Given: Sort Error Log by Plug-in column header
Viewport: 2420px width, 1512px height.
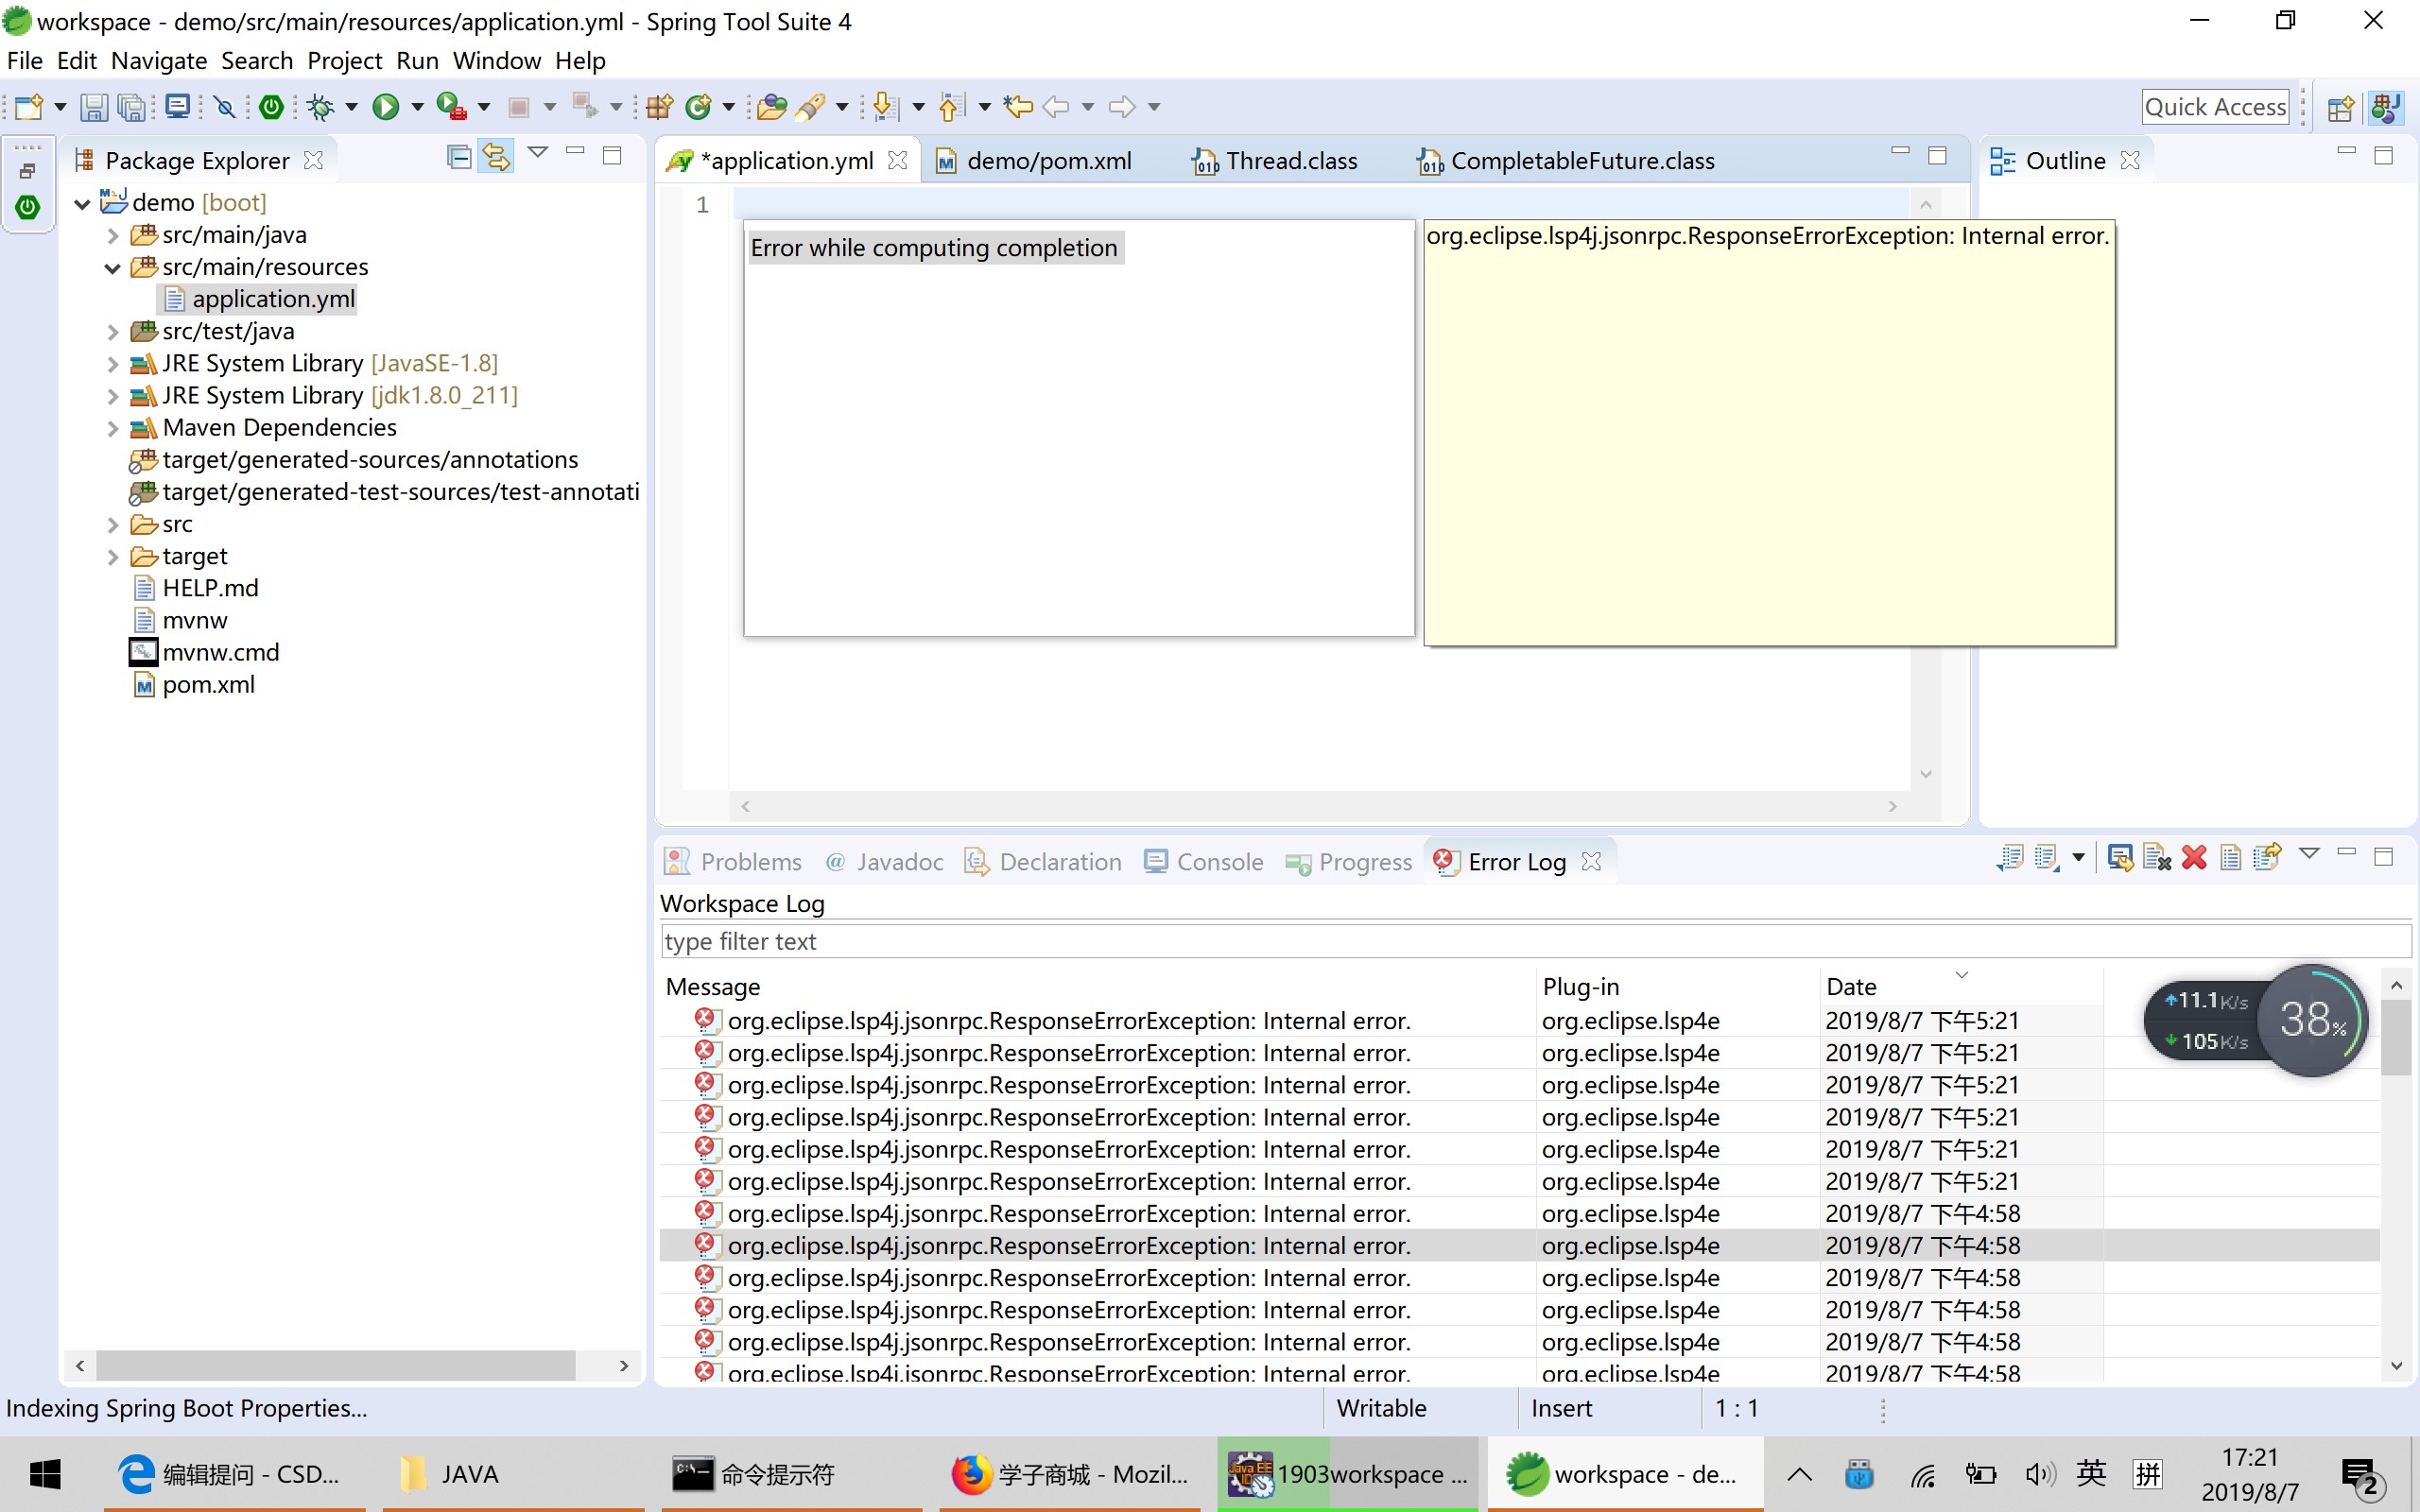Looking at the screenshot, I should point(1677,987).
